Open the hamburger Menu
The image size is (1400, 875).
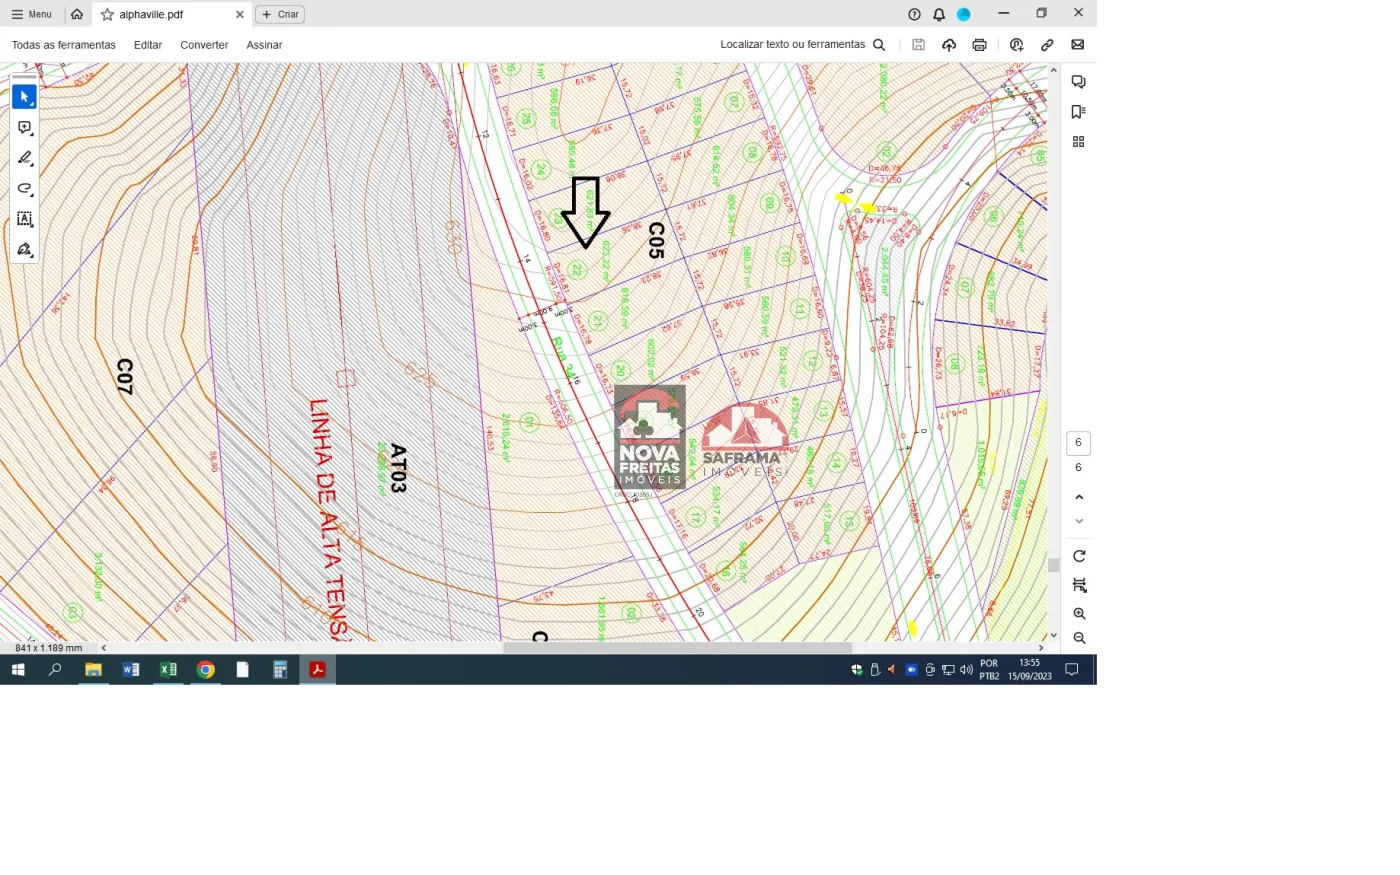(32, 15)
